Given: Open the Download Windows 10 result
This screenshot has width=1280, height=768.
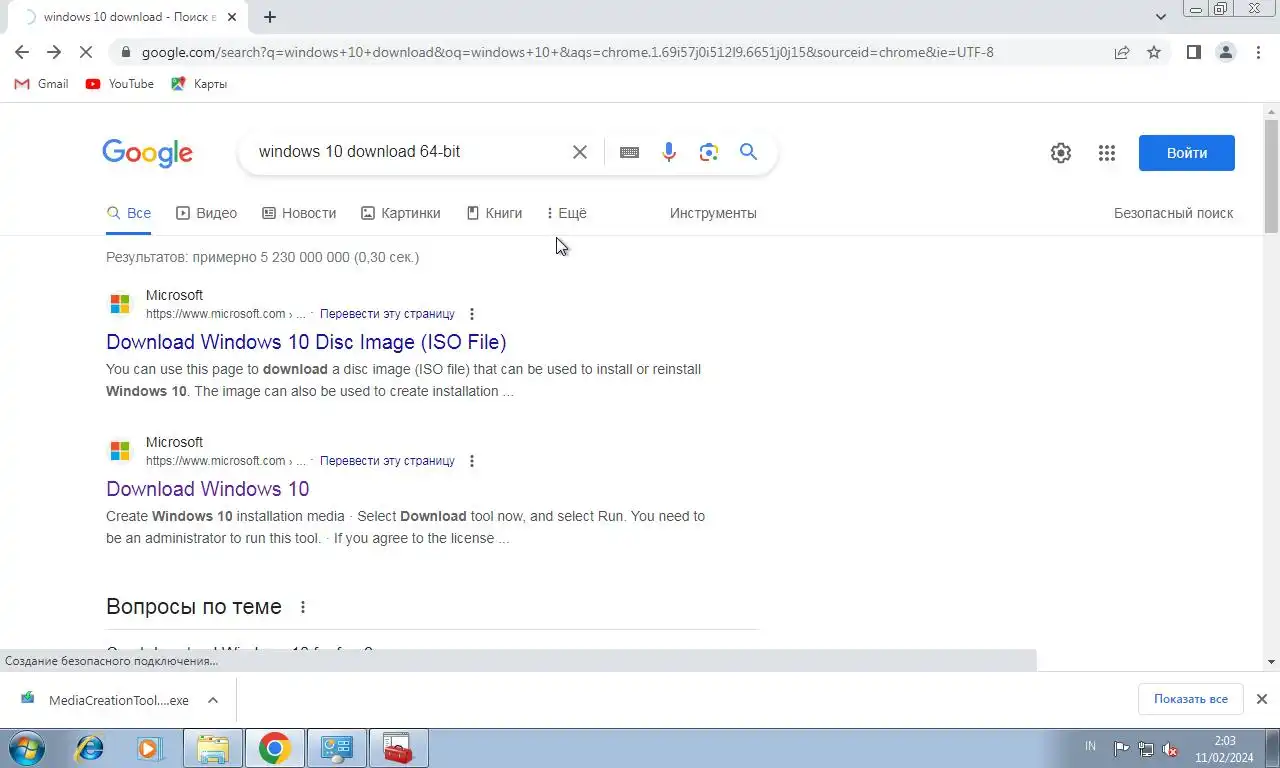Looking at the screenshot, I should (207, 489).
